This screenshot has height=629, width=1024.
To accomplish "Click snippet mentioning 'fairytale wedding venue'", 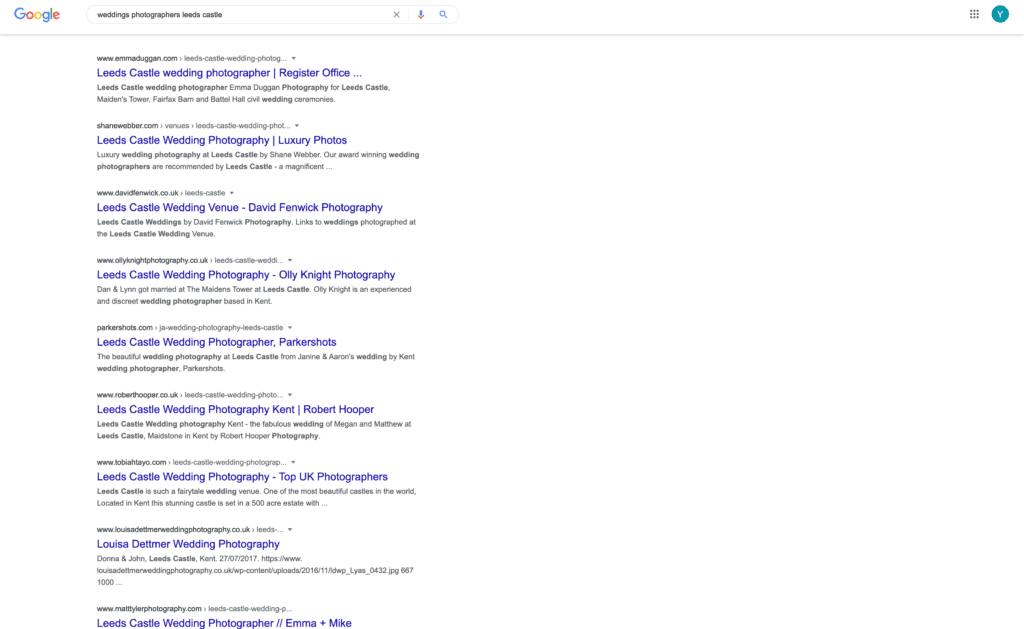I will [x=257, y=497].
